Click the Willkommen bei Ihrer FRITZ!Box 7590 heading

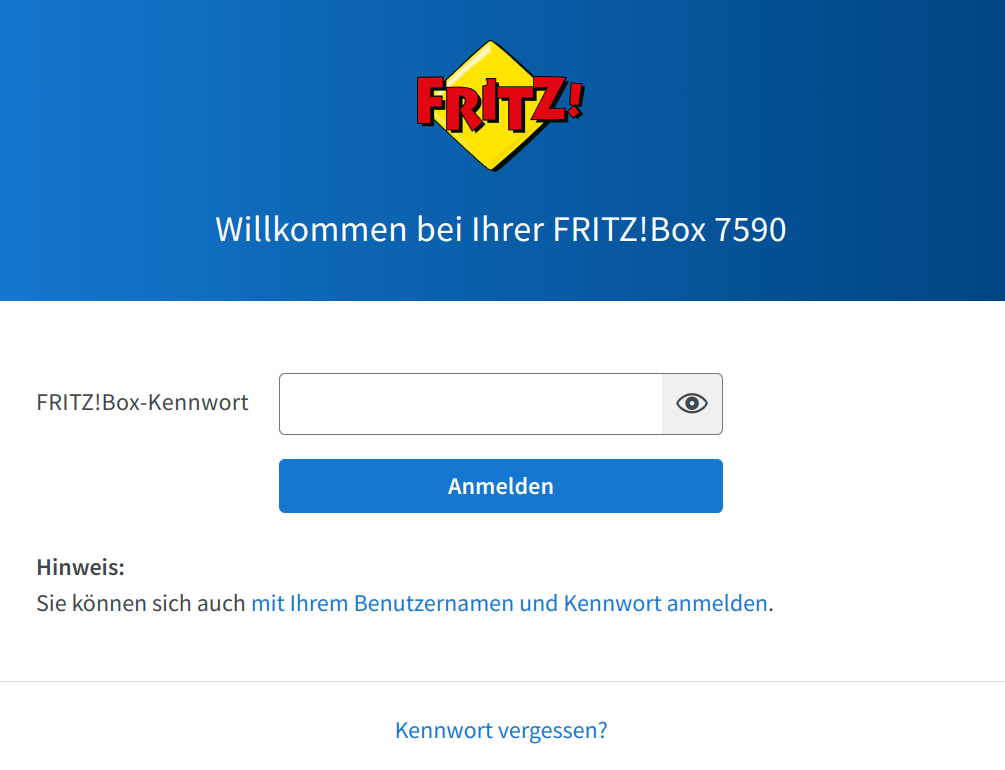pos(501,229)
